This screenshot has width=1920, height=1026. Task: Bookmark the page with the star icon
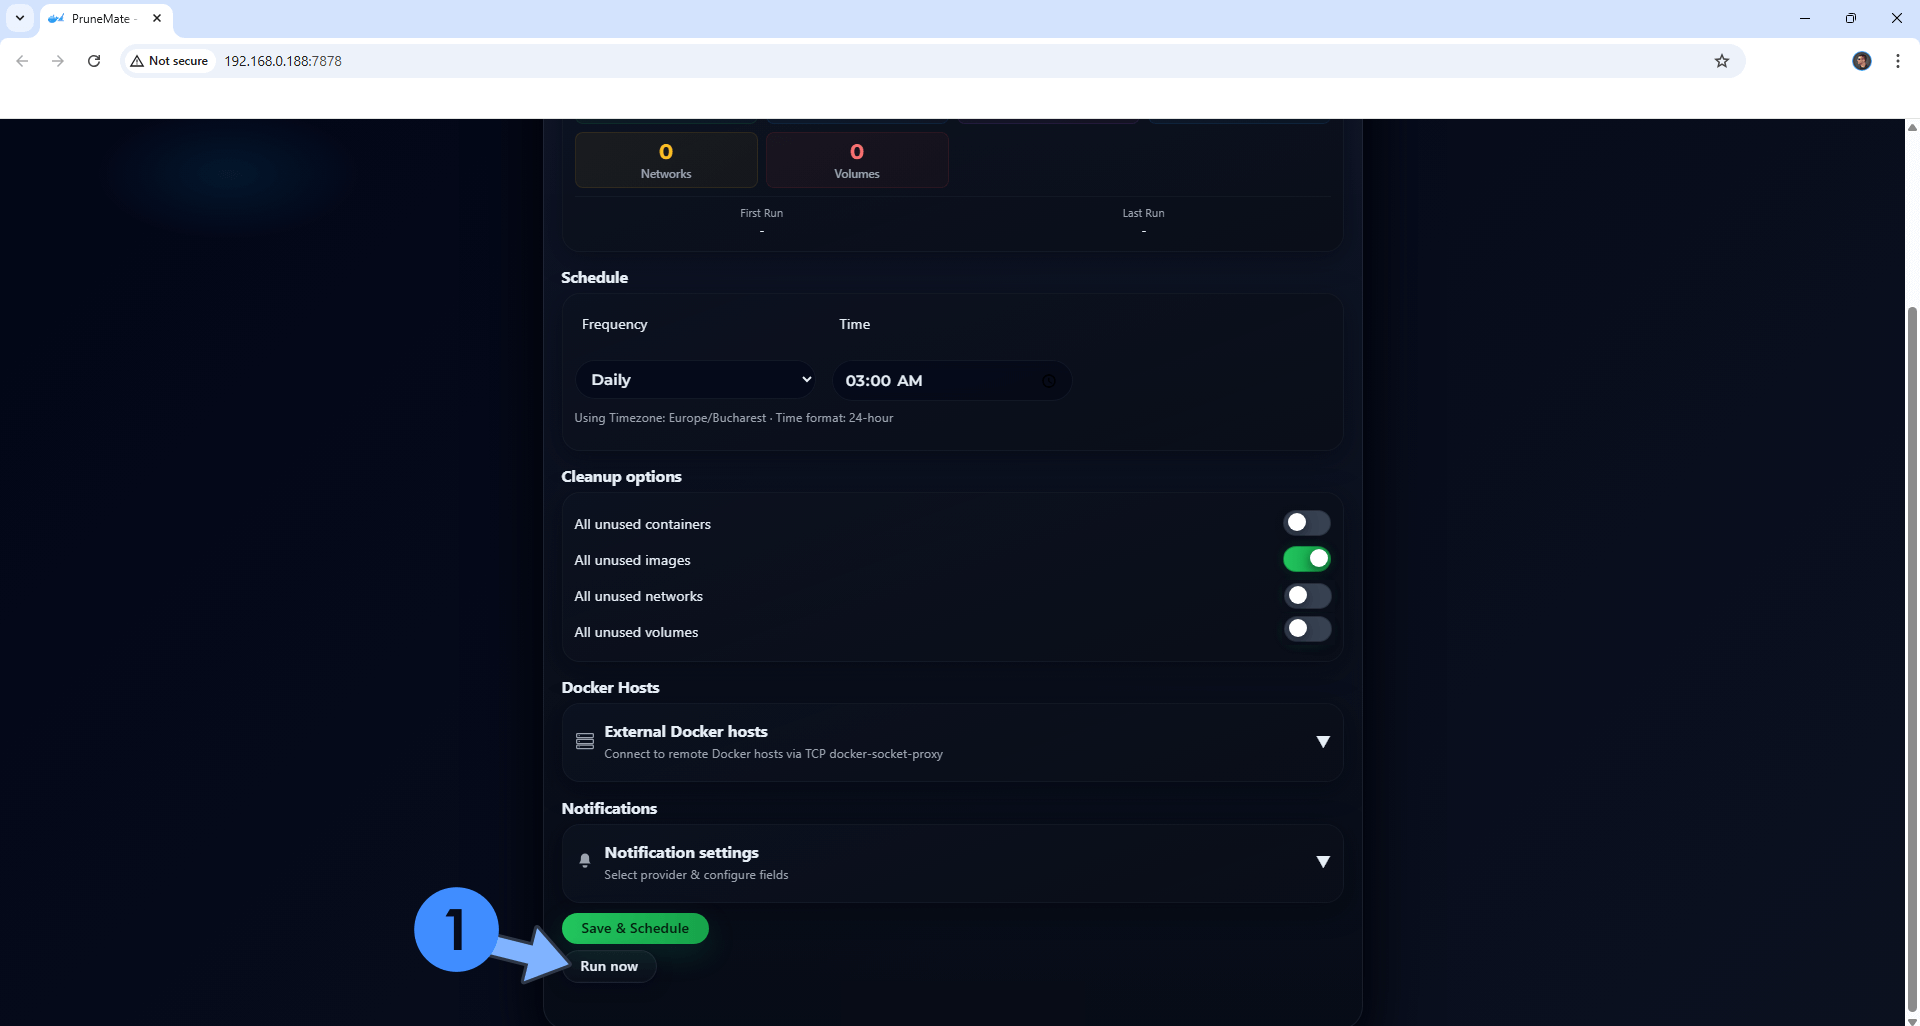pyautogui.click(x=1721, y=61)
